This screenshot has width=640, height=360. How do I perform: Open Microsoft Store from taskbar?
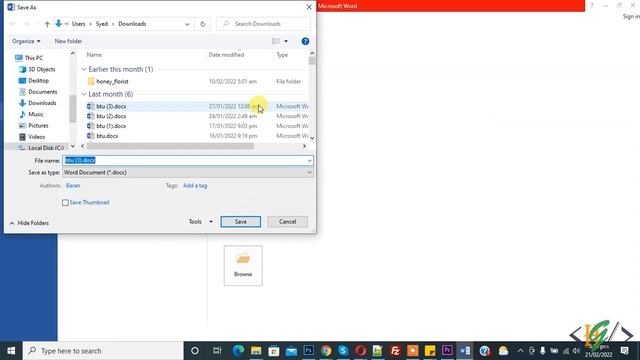click(273, 351)
